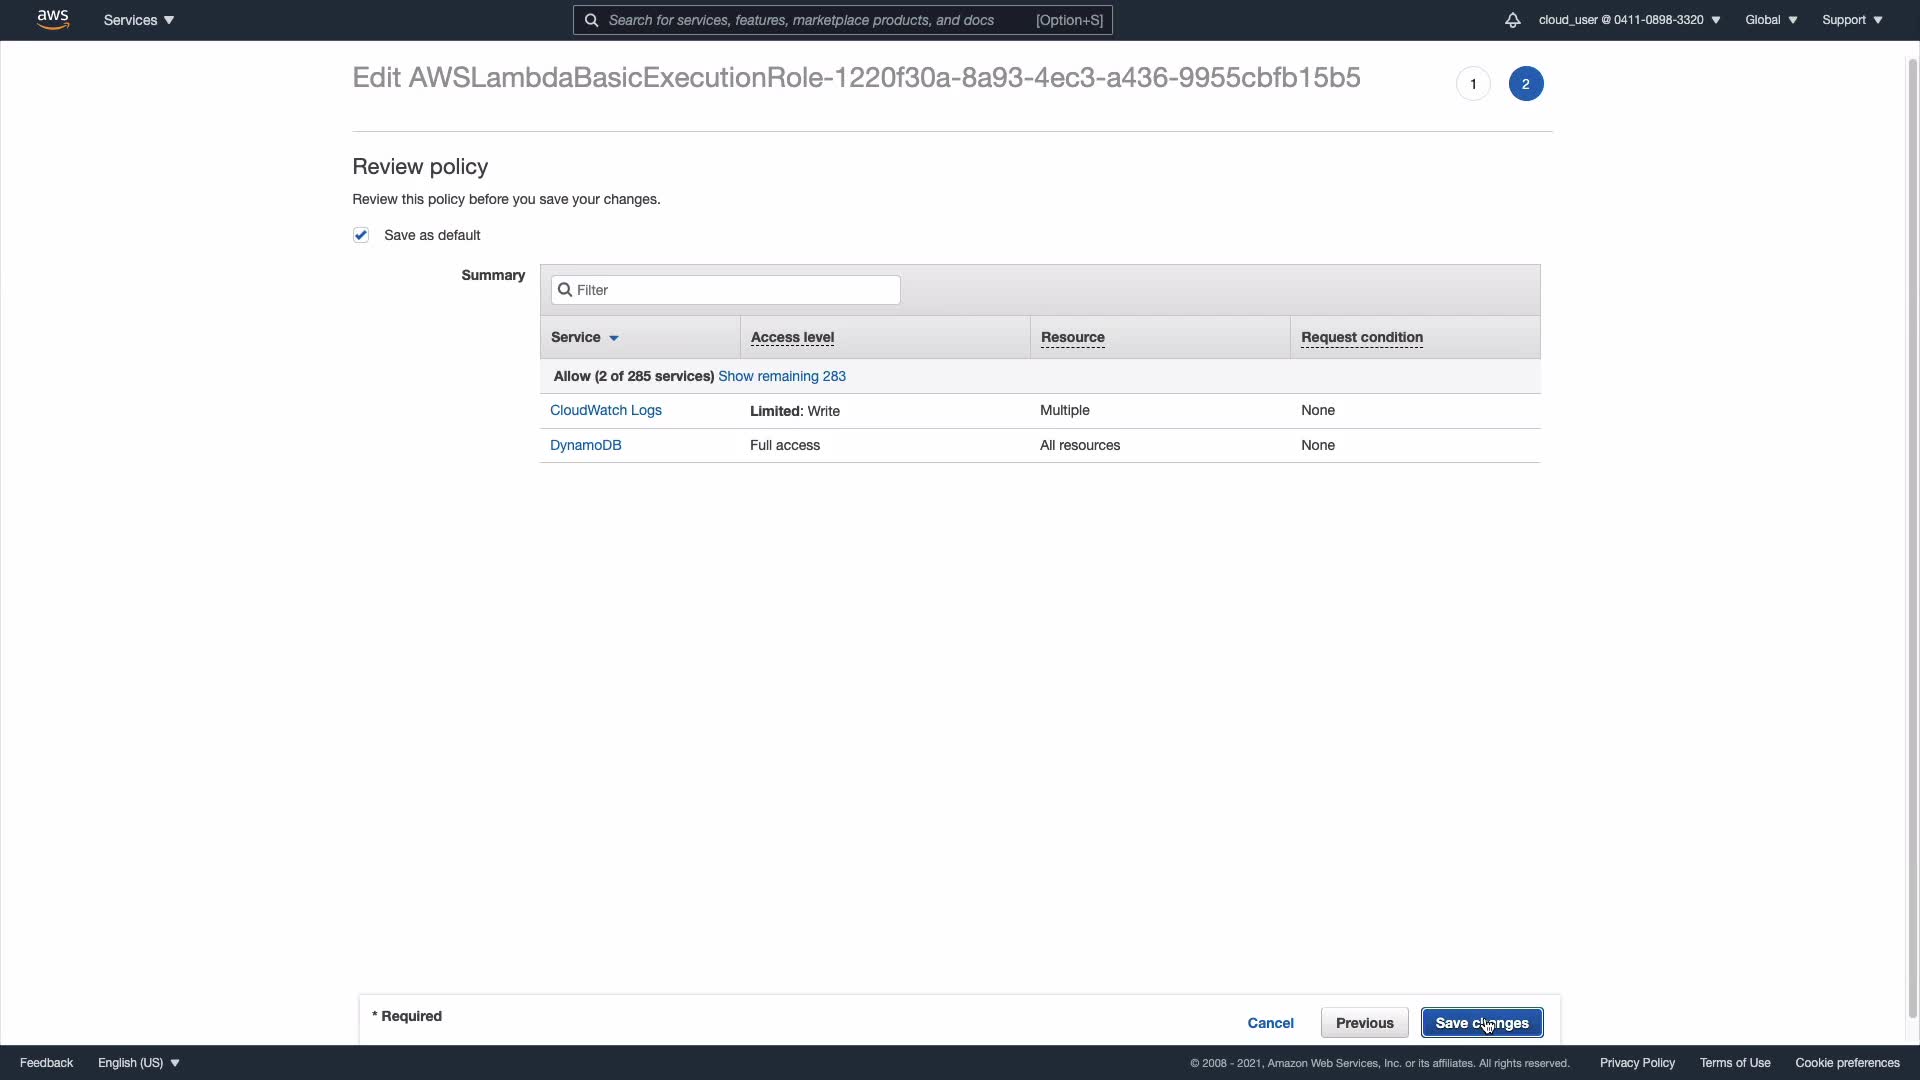
Task: Open the Support menu
Action: (1852, 20)
